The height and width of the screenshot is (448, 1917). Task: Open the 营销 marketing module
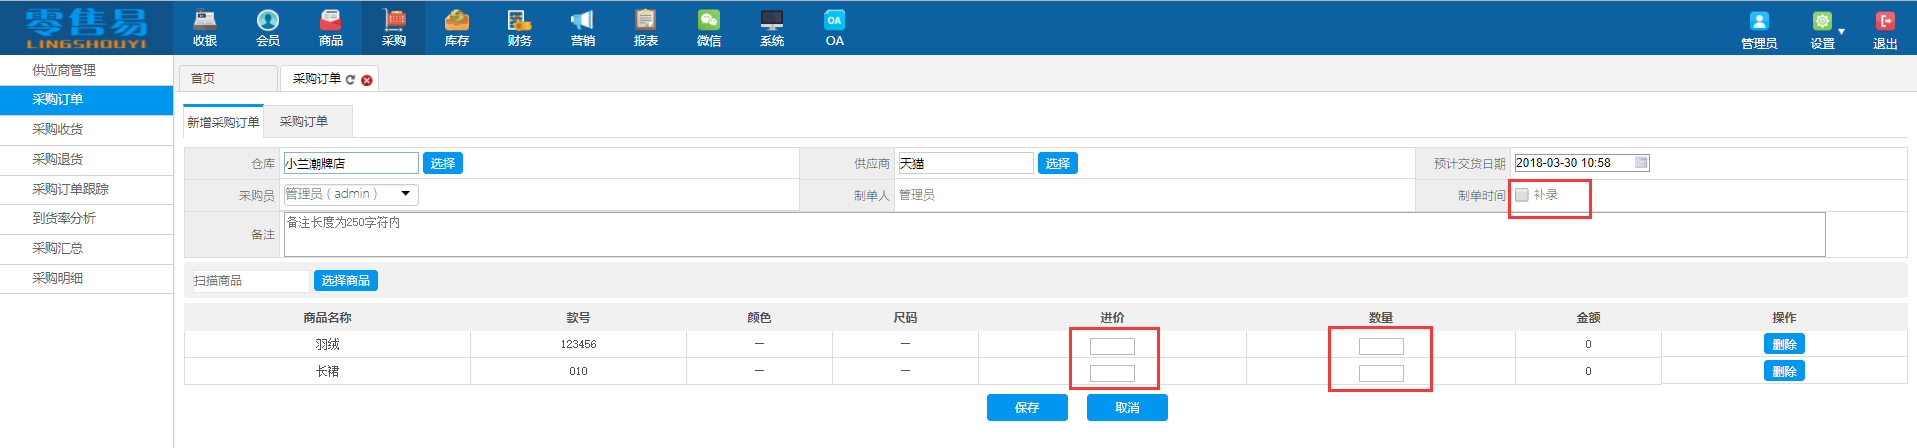[x=583, y=28]
